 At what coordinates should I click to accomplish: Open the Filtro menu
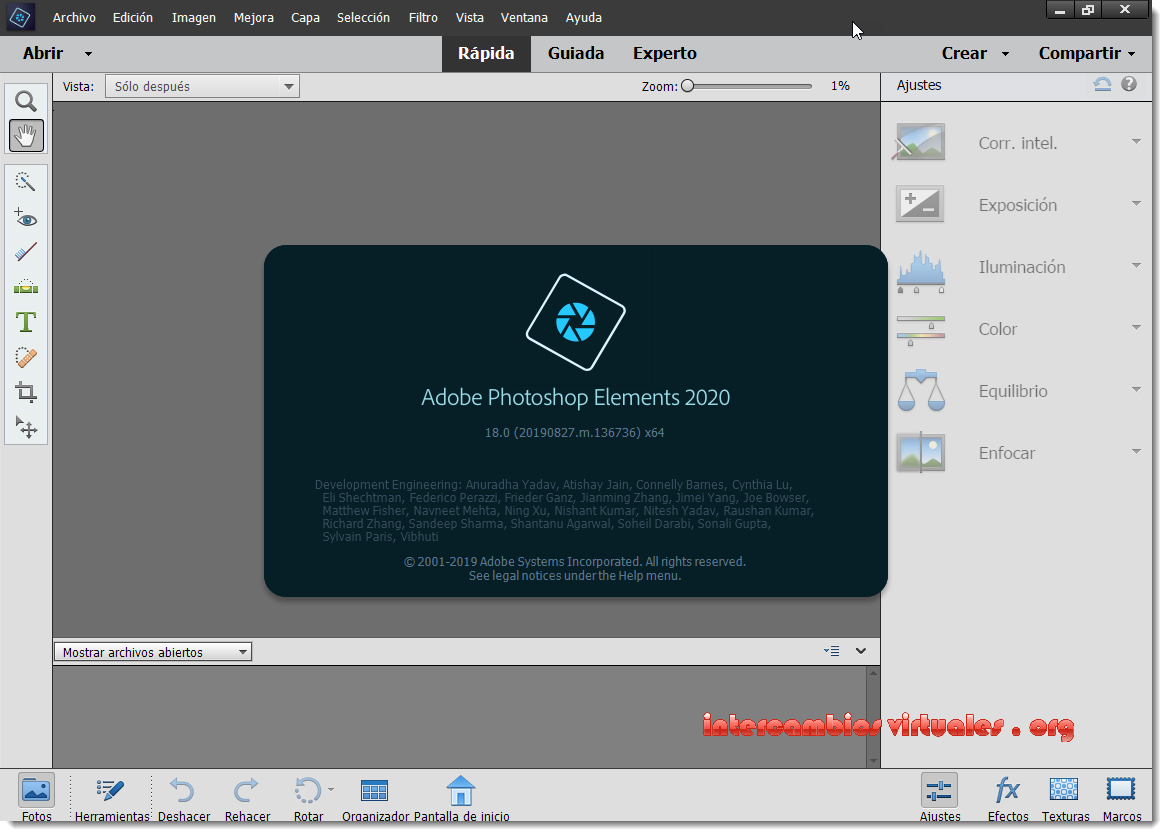[423, 17]
